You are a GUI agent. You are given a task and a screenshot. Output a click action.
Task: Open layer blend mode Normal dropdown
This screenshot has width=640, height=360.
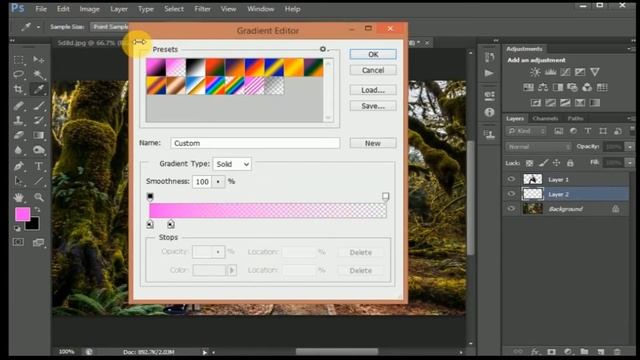pos(538,147)
